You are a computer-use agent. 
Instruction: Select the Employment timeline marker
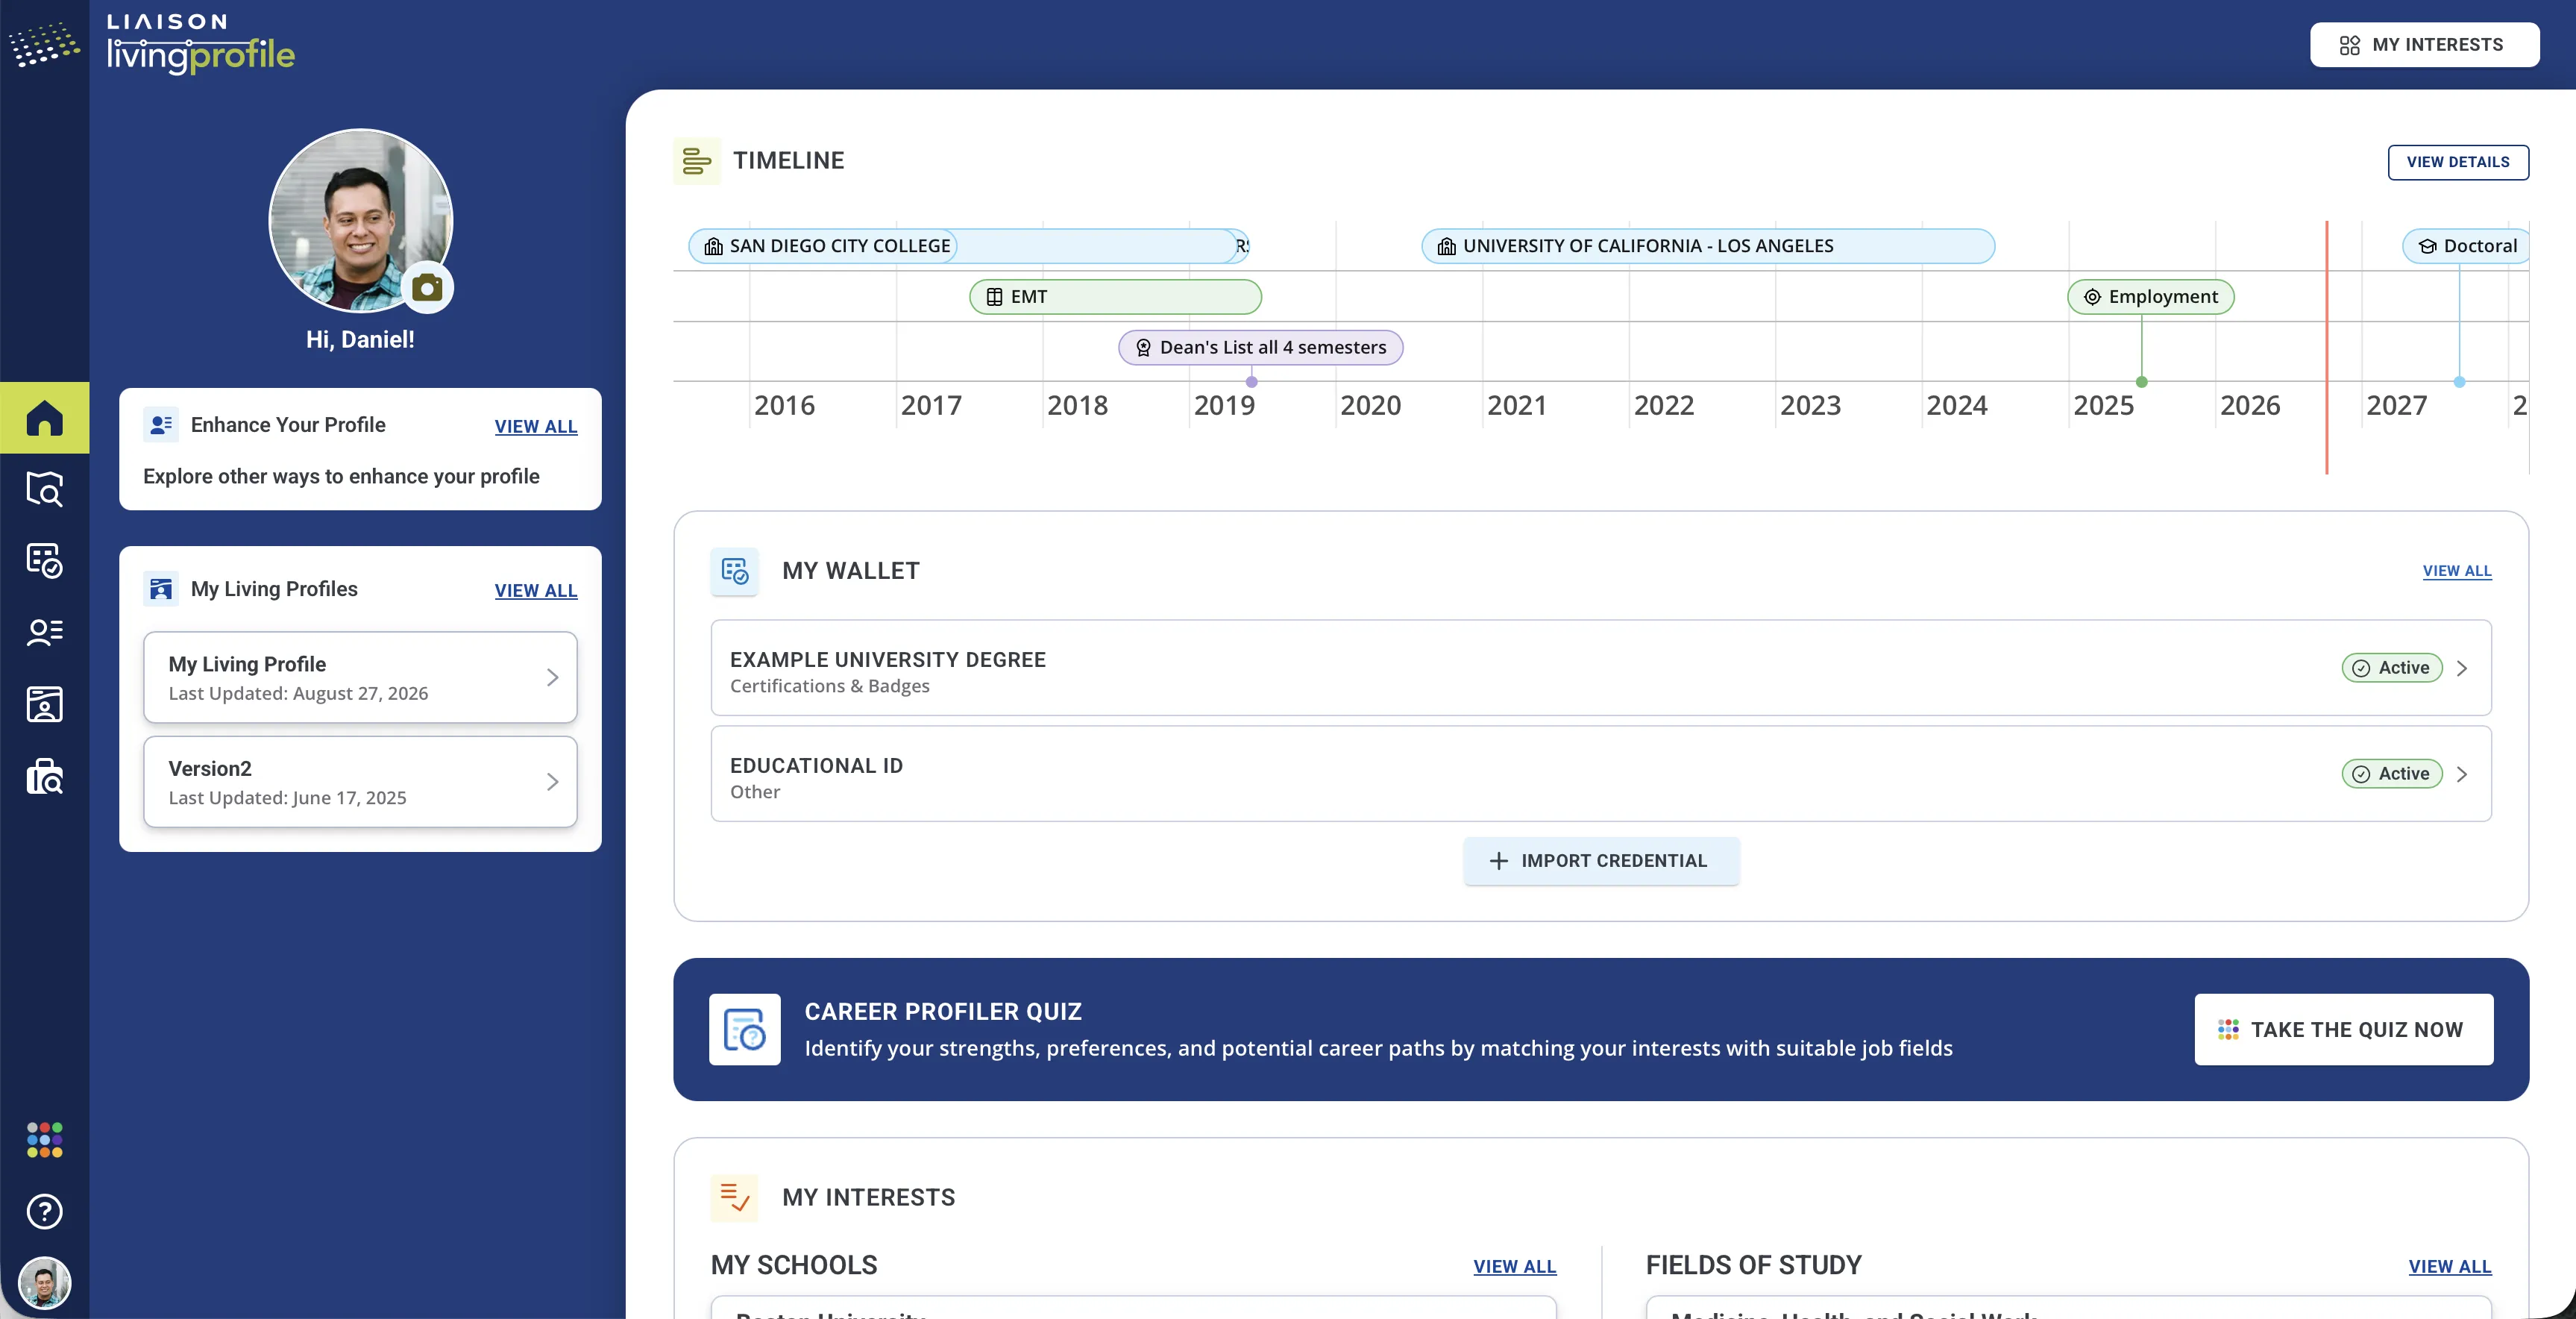tap(2150, 297)
